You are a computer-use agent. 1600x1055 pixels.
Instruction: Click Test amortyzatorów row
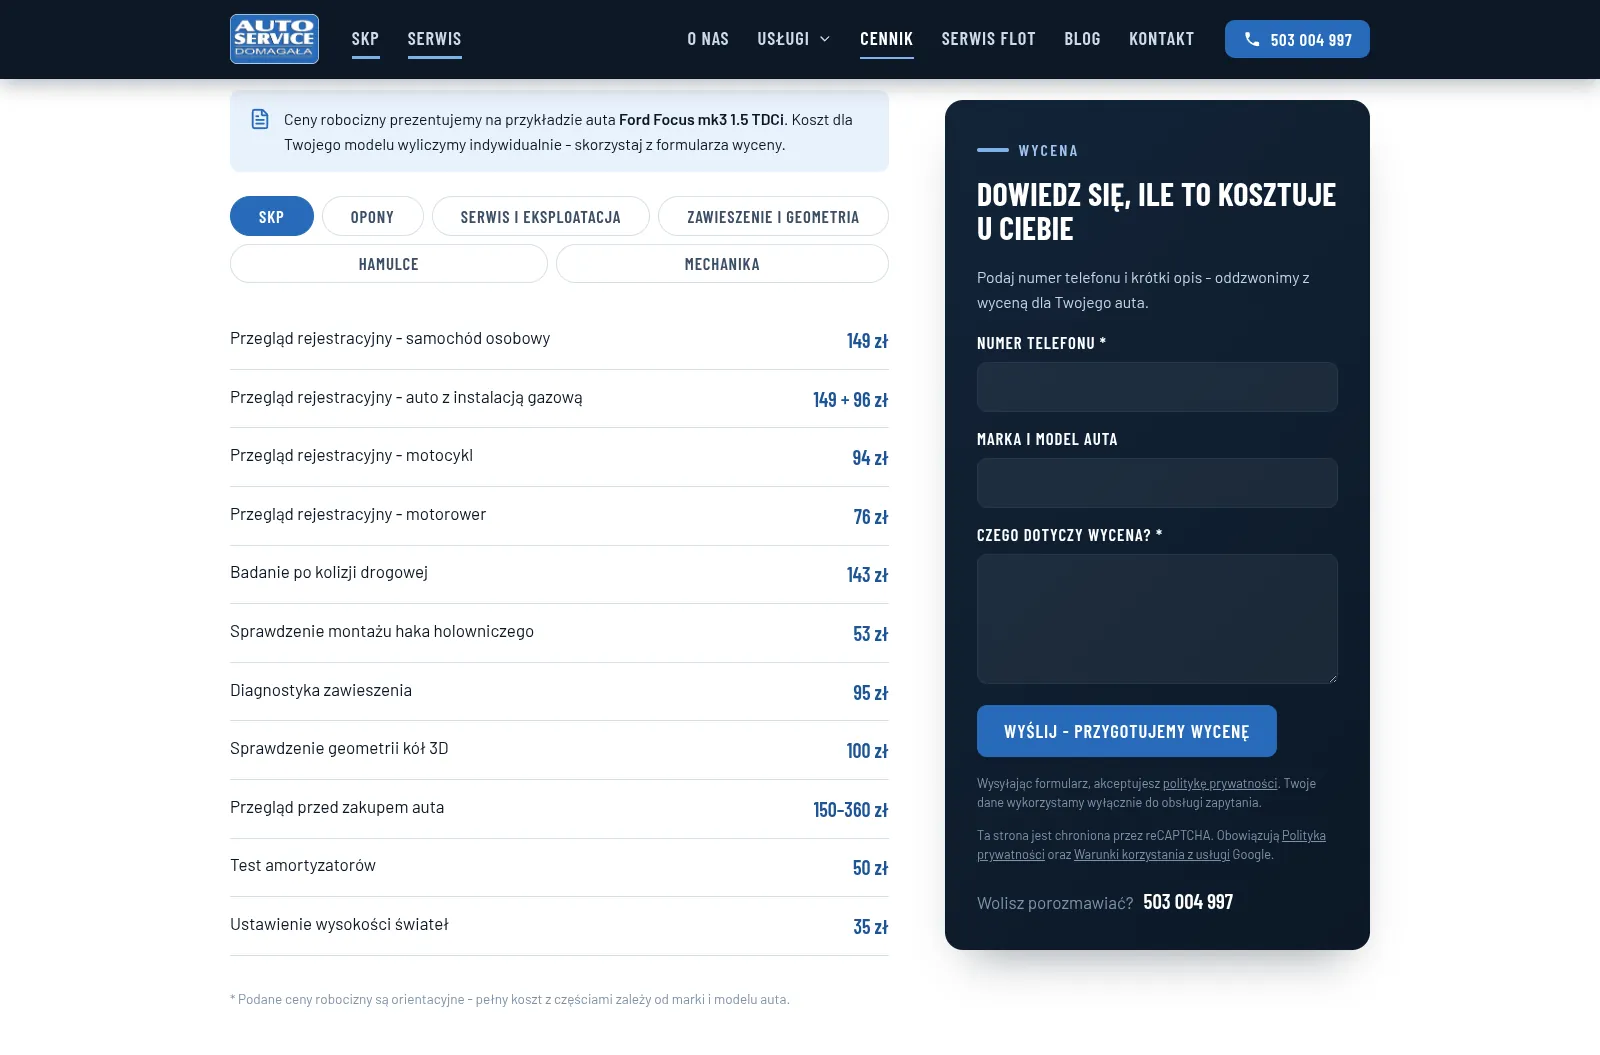click(559, 867)
